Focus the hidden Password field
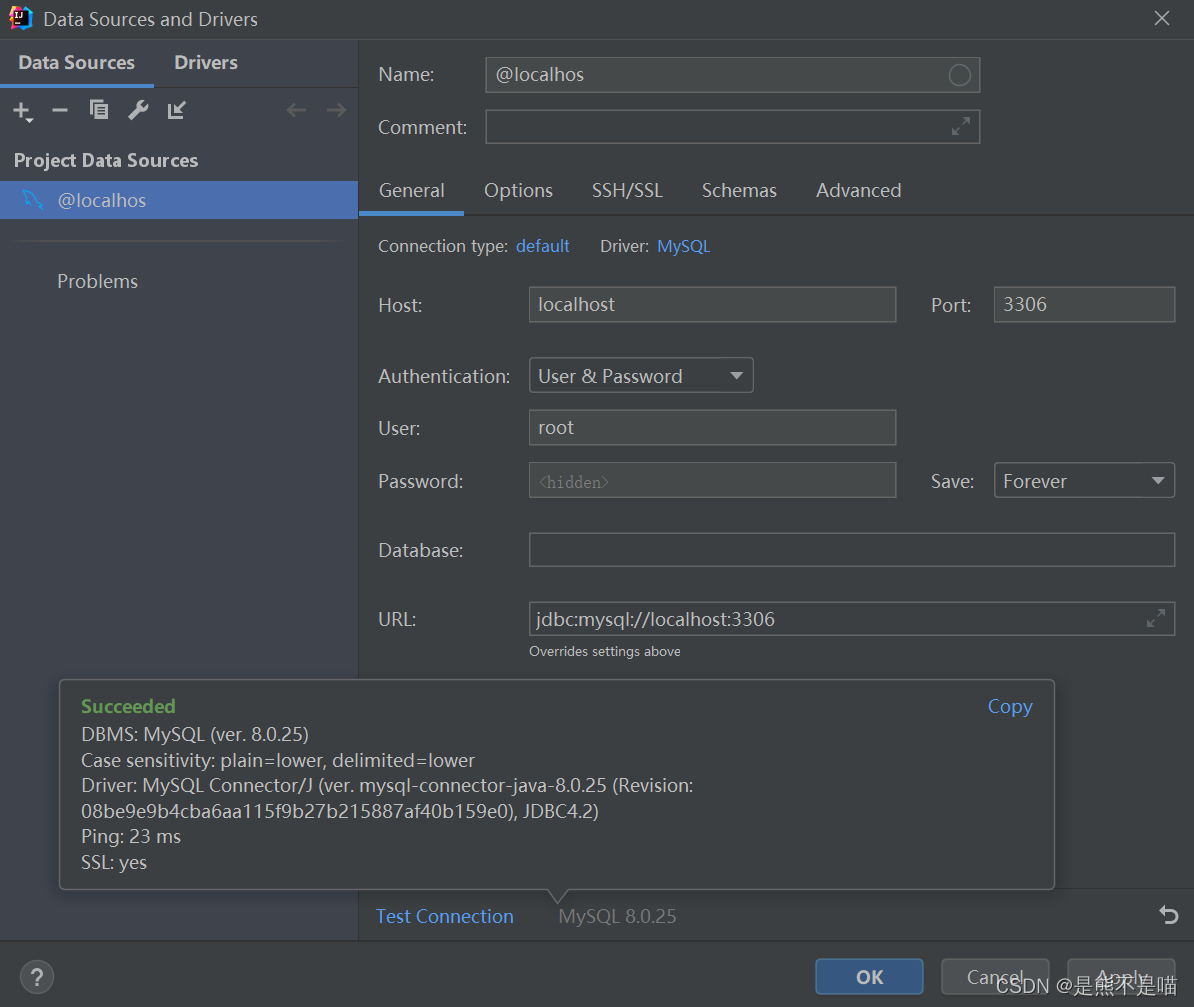Screen dimensions: 1194x1007 (712, 481)
